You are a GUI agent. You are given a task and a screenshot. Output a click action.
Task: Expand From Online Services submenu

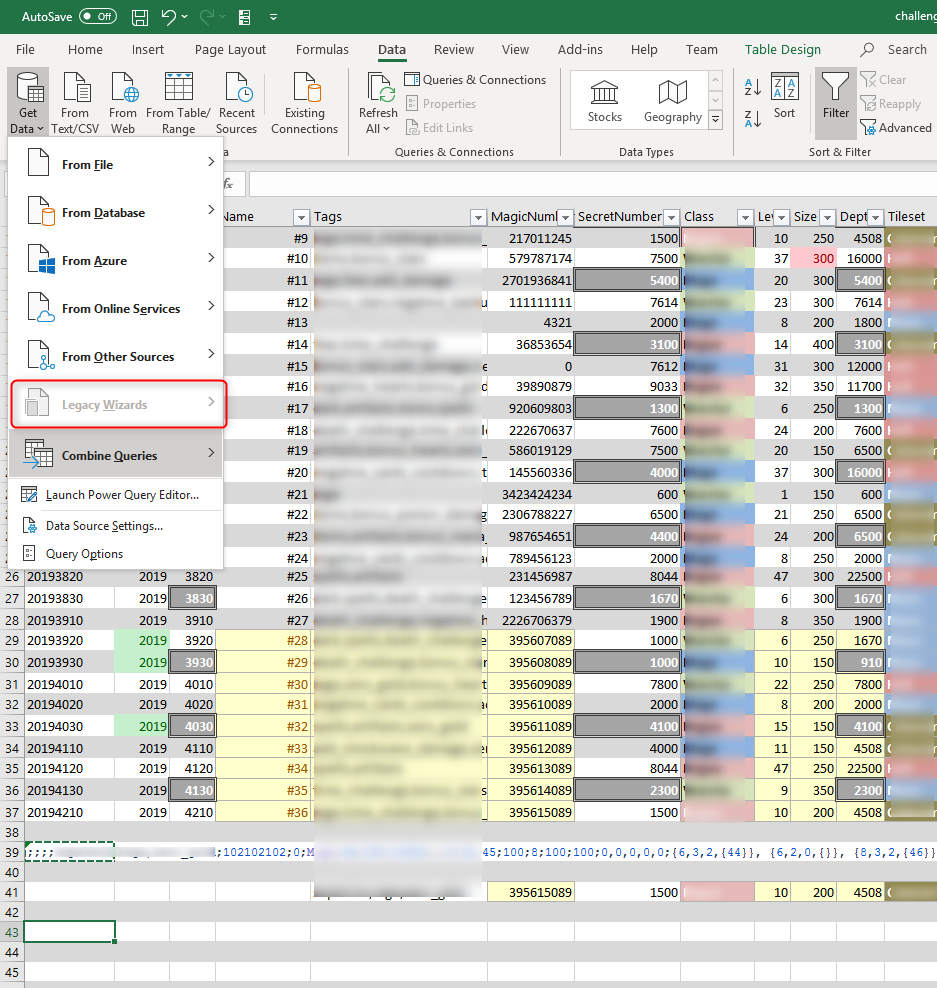click(x=117, y=308)
